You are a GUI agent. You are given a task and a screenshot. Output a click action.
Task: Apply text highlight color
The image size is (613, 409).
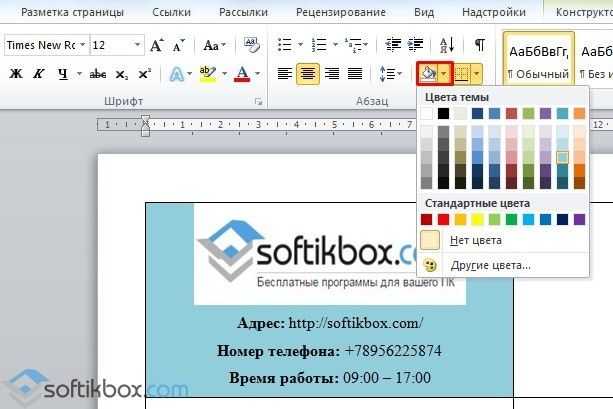tap(208, 74)
